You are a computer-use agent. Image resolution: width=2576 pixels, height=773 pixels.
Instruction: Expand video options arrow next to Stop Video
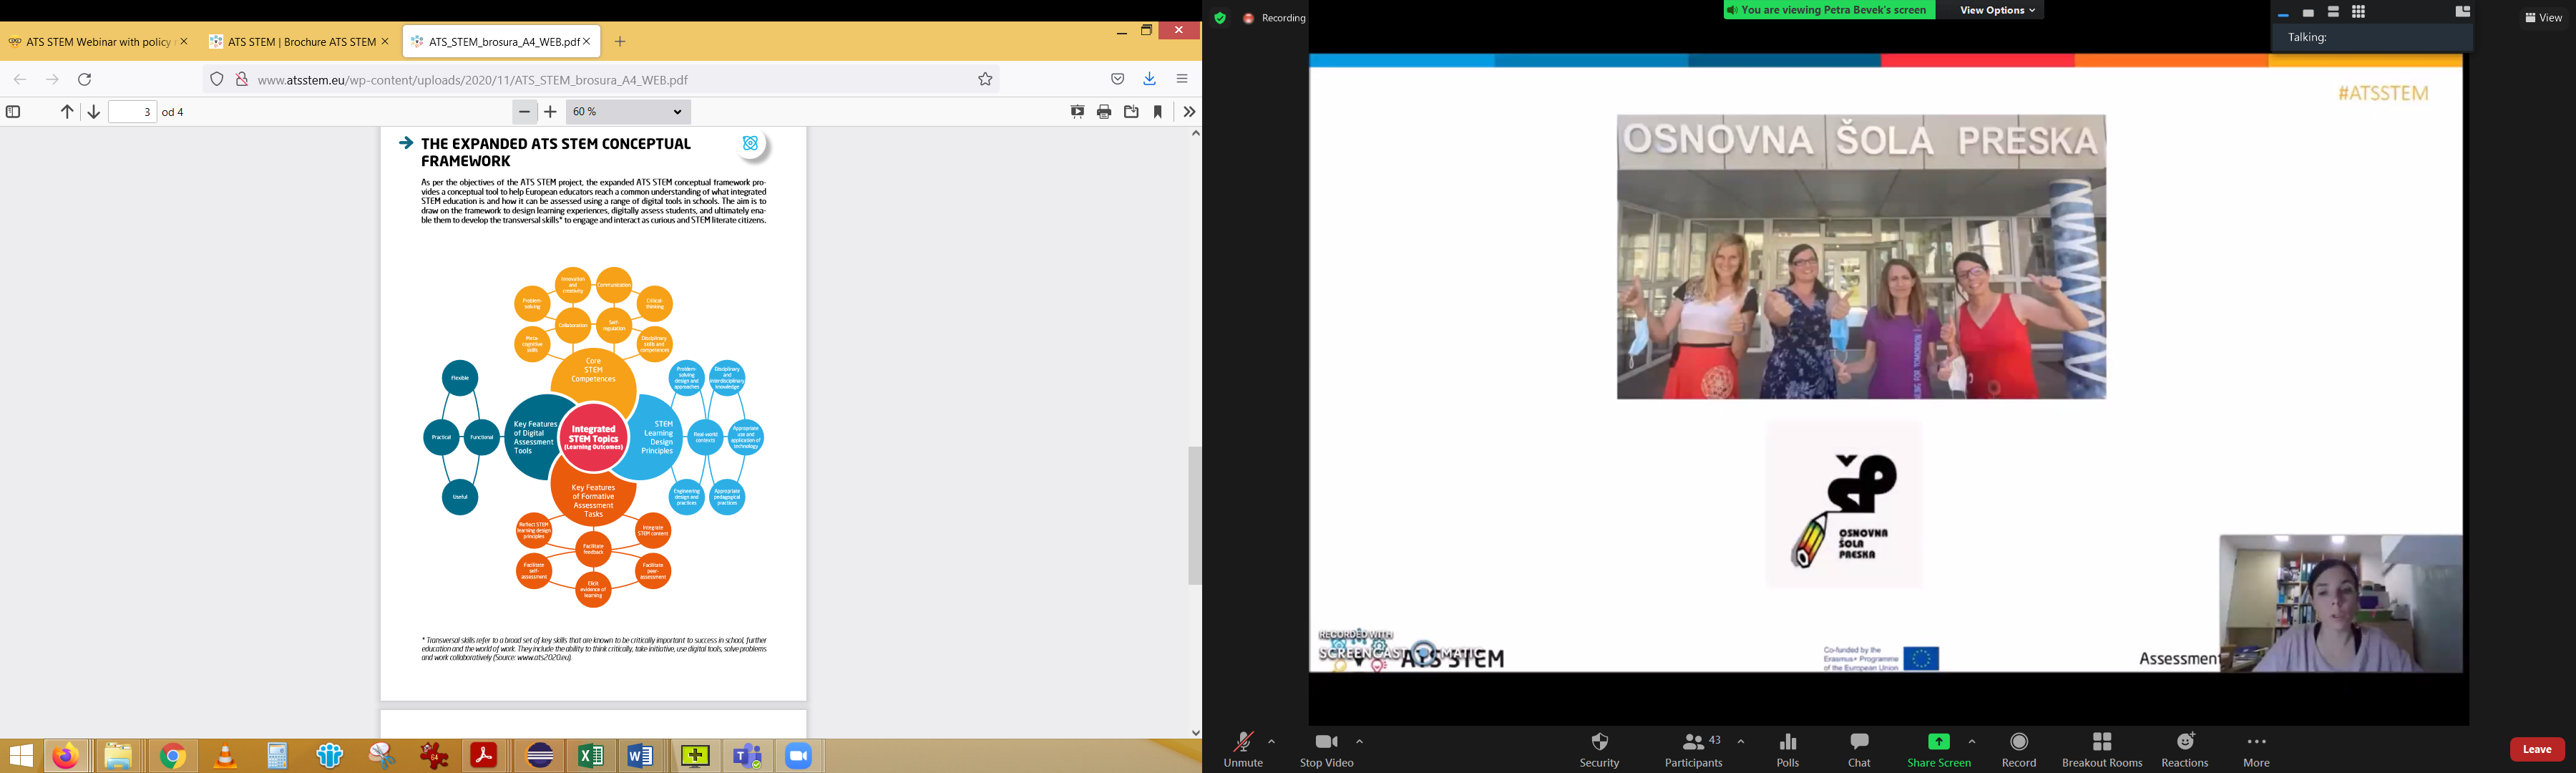click(1359, 741)
